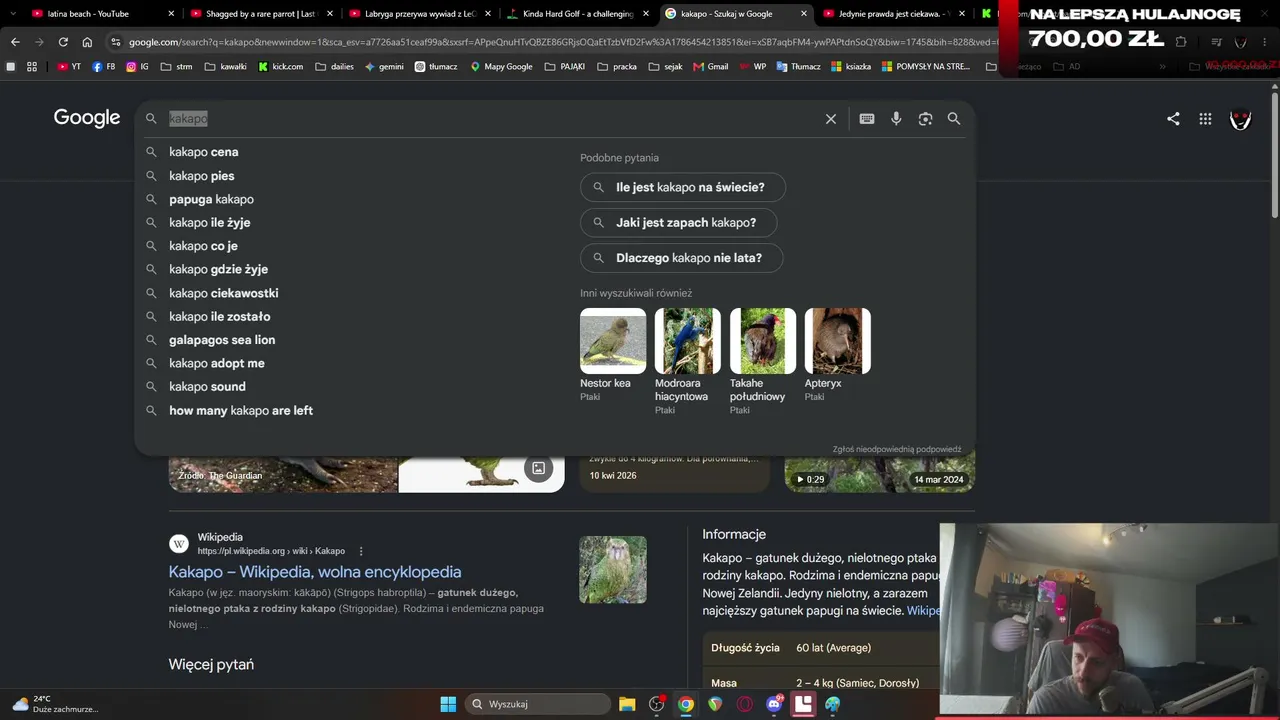The width and height of the screenshot is (1280, 720).
Task: Open the ksiazka bookmarks folder
Action: (849, 67)
